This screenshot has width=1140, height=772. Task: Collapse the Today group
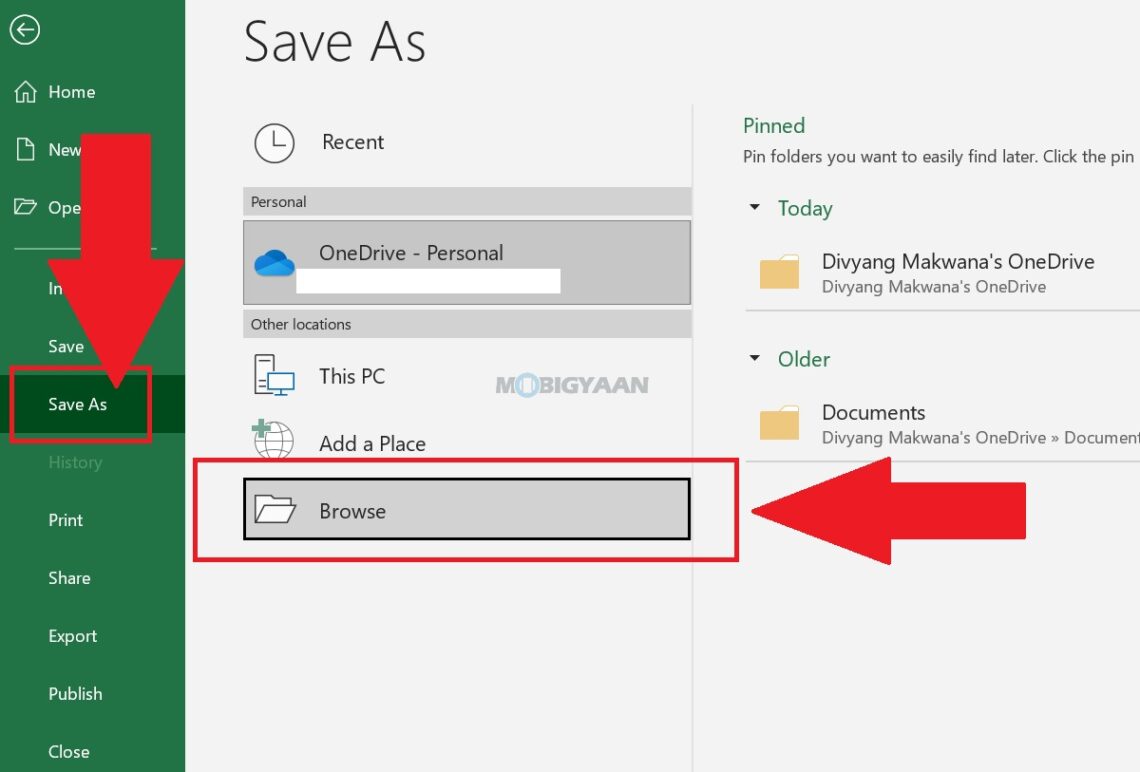(756, 208)
